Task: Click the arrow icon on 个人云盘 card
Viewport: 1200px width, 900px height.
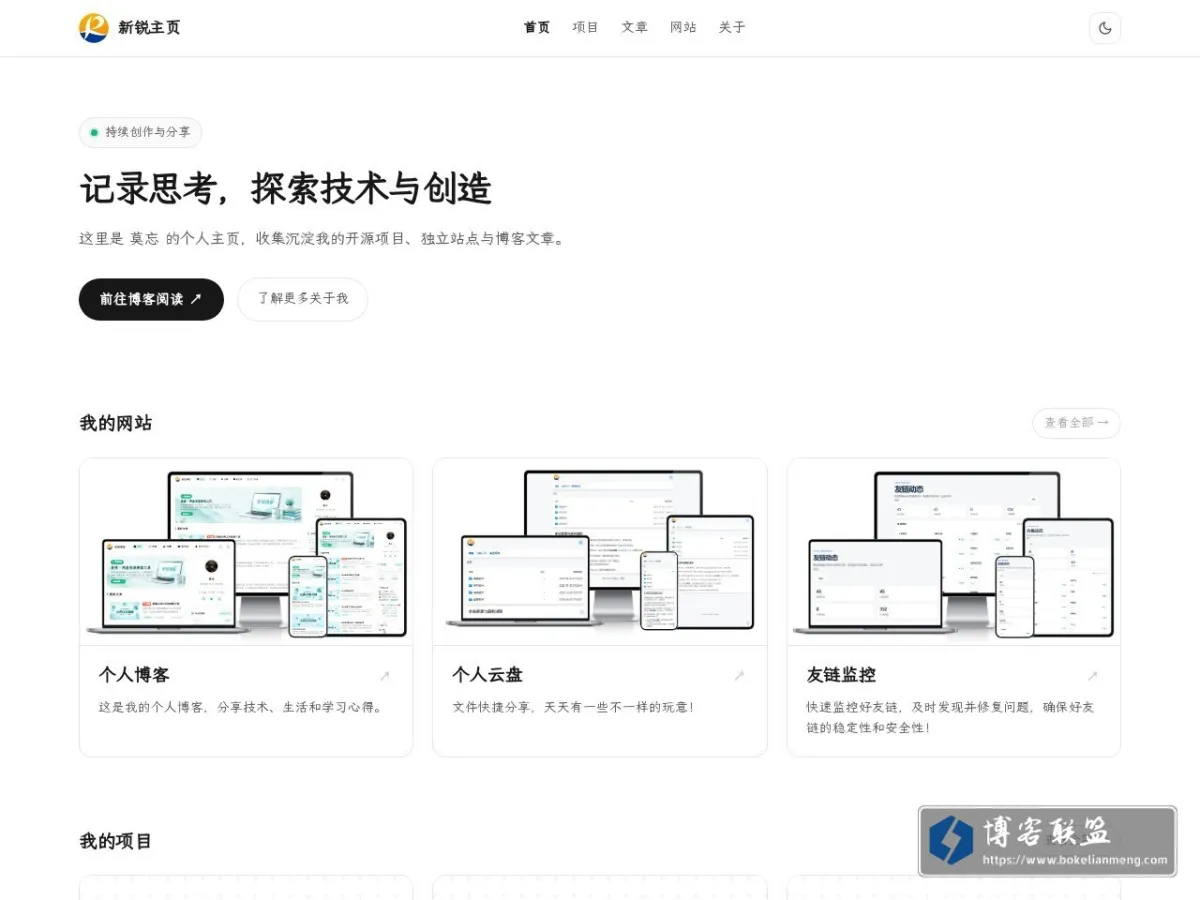Action: (739, 676)
